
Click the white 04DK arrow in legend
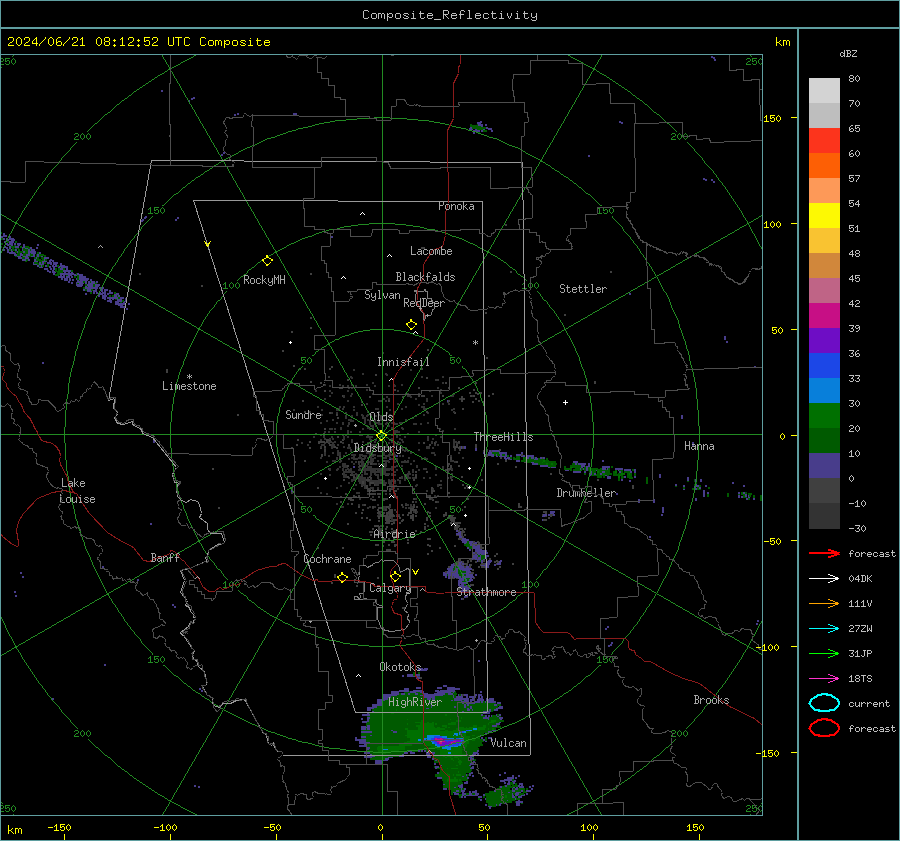(x=824, y=579)
